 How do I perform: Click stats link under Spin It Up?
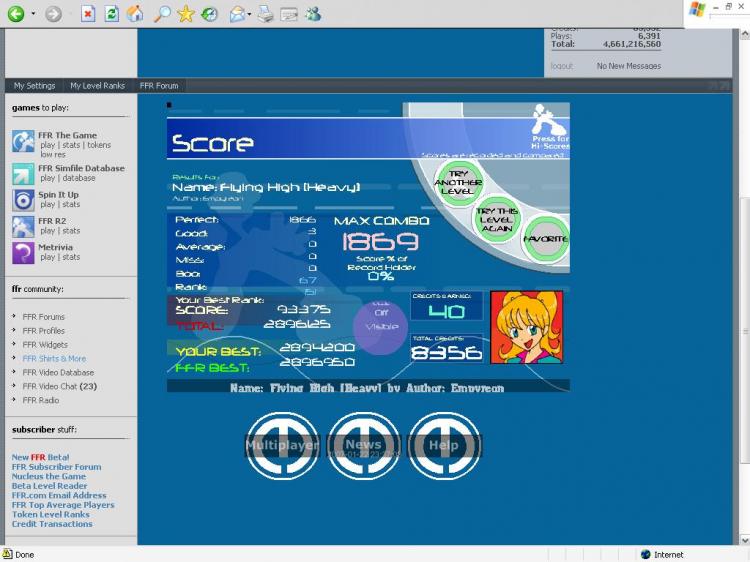[71, 204]
